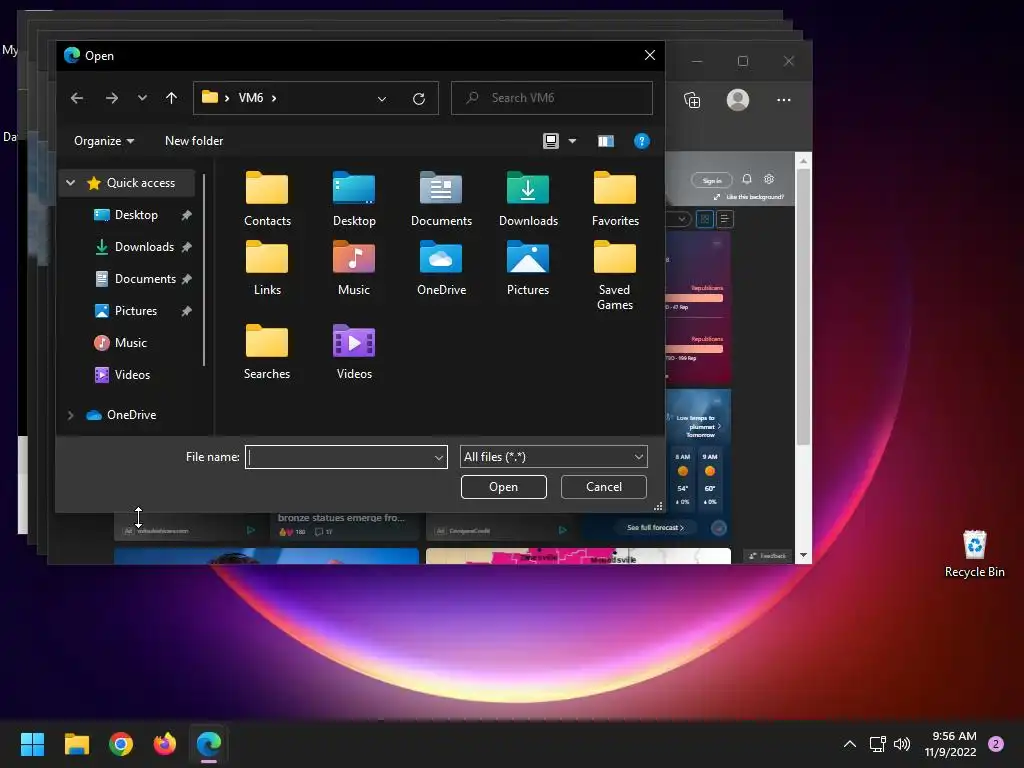Click the Edge page vertical scrollbar
The image size is (1024, 768).
[x=803, y=358]
